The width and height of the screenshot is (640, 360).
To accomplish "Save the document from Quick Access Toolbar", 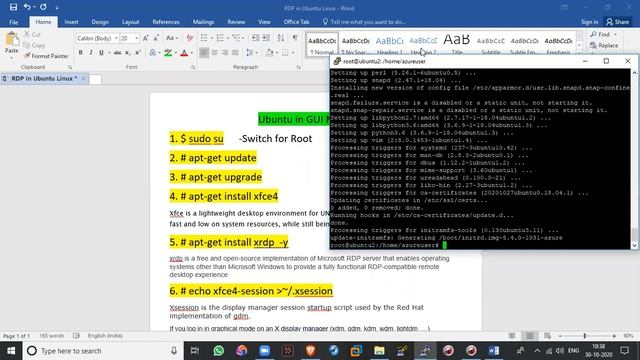I will [13, 7].
